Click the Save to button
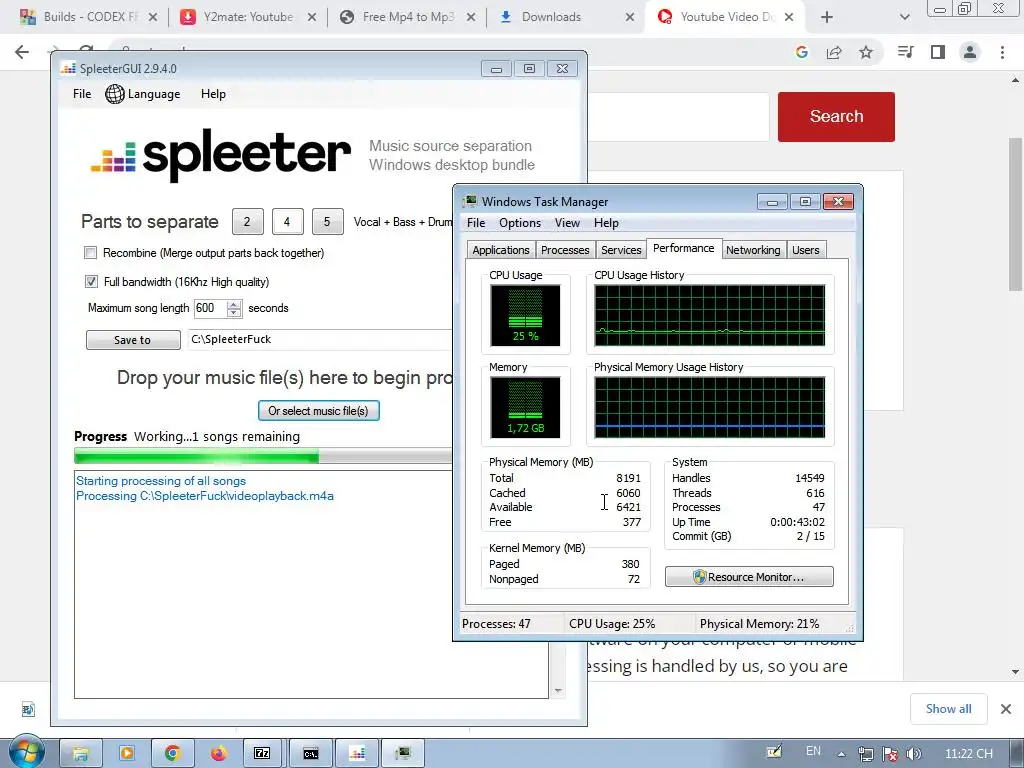Viewport: 1024px width, 768px height. (x=133, y=340)
